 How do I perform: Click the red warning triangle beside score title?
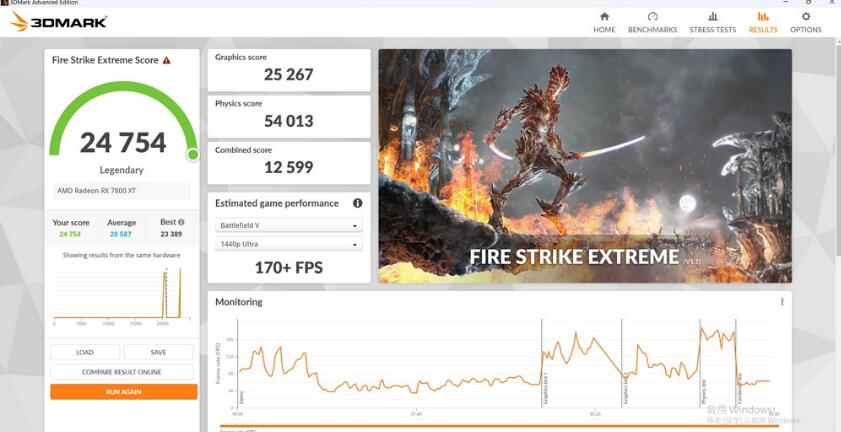167,60
